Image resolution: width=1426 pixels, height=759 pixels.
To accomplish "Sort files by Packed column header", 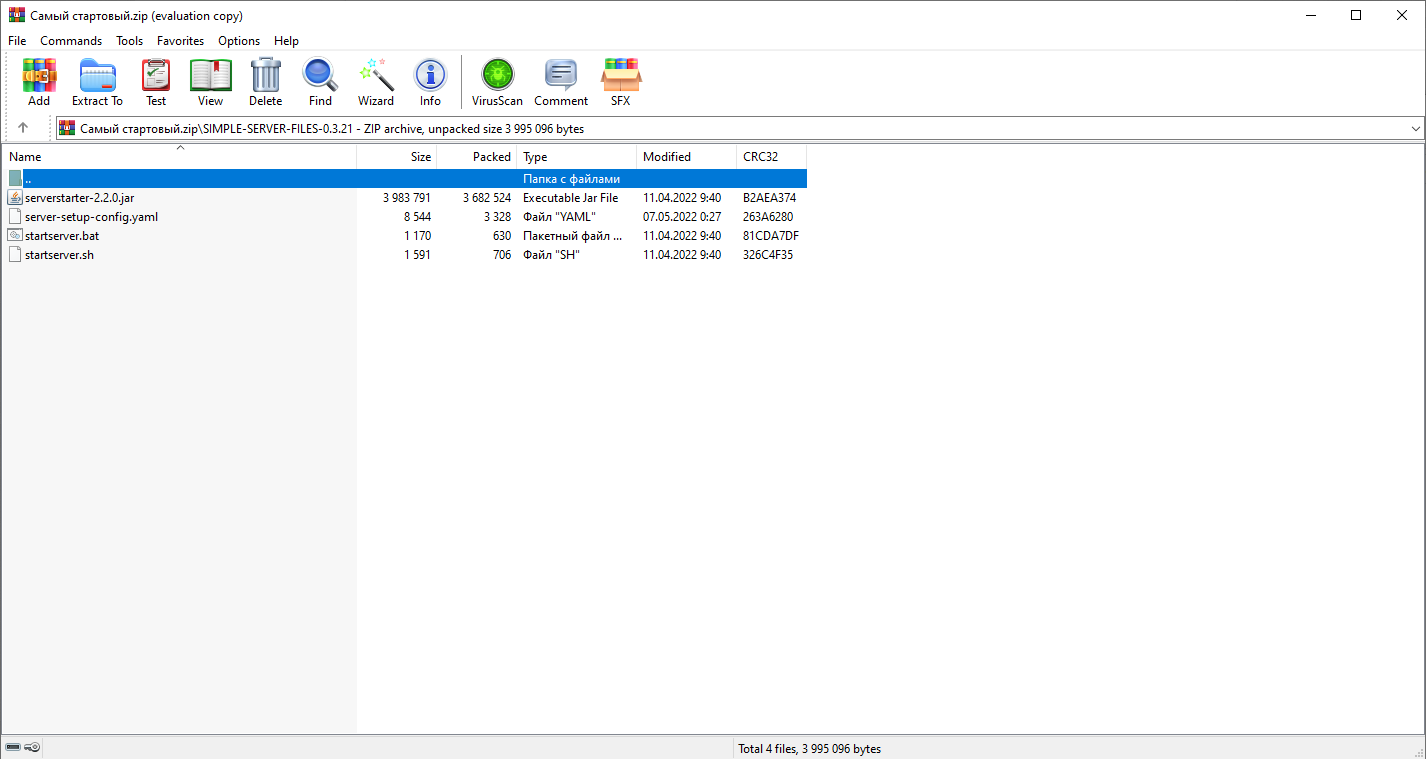I will [477, 157].
